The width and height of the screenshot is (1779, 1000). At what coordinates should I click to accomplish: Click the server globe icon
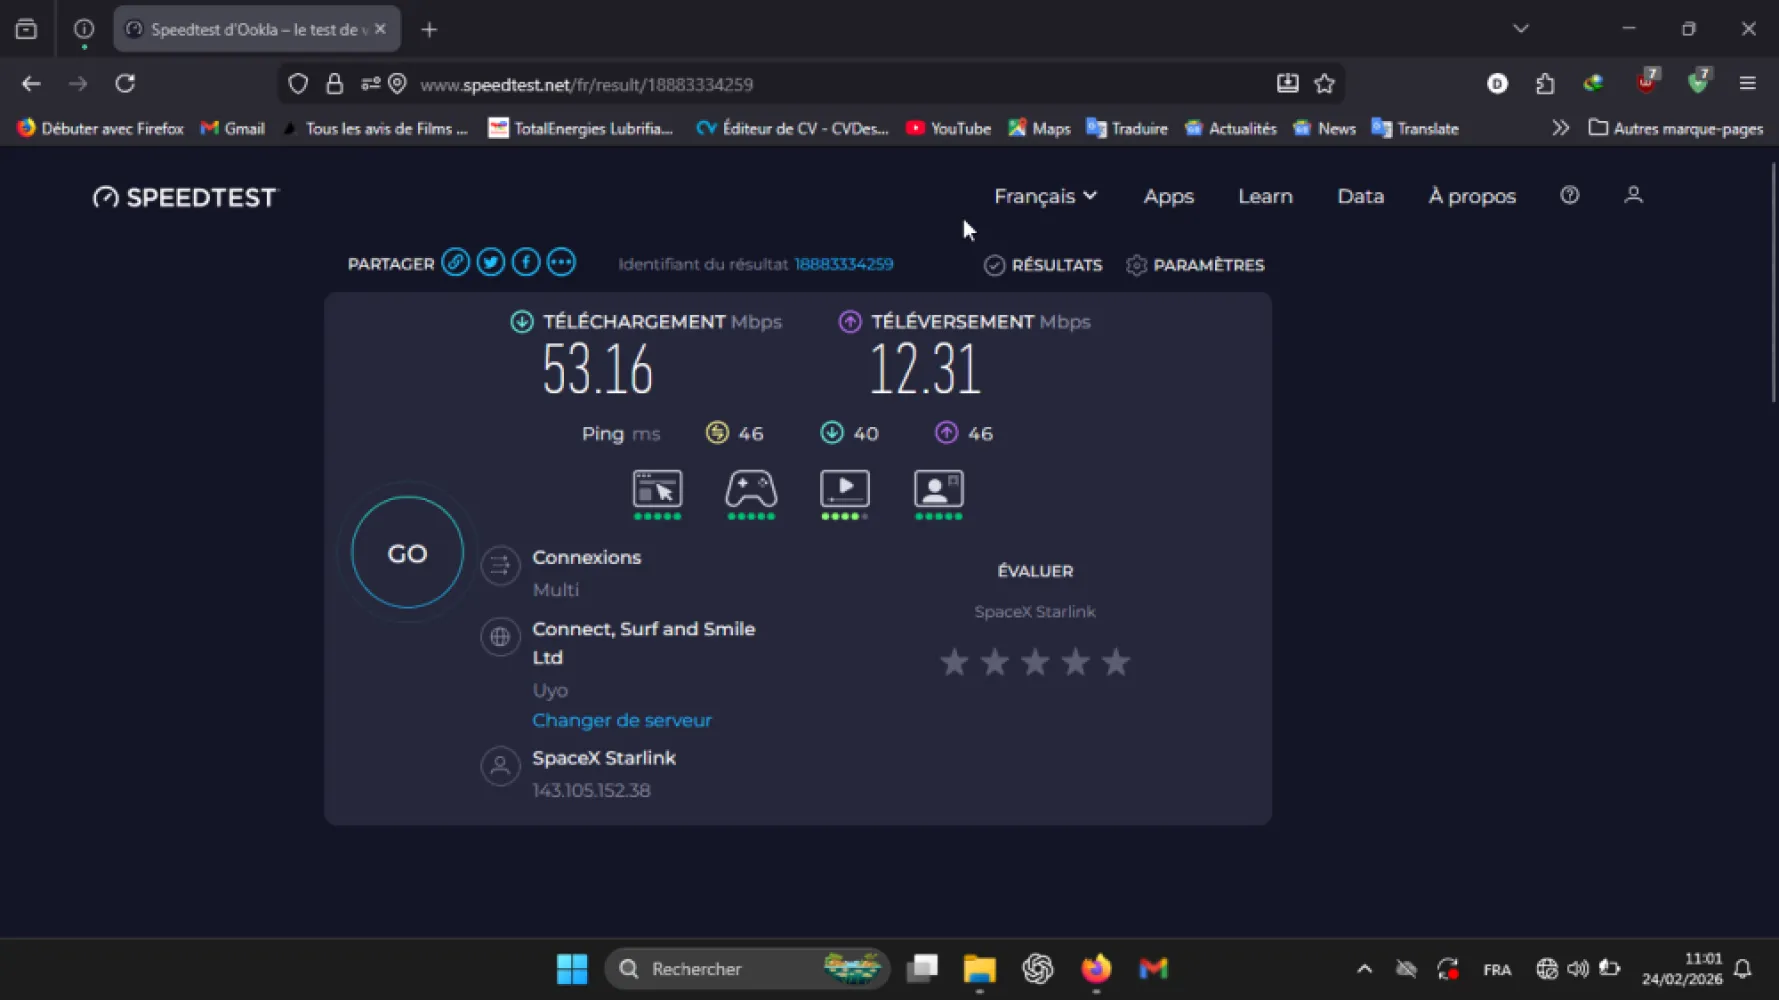(x=500, y=637)
